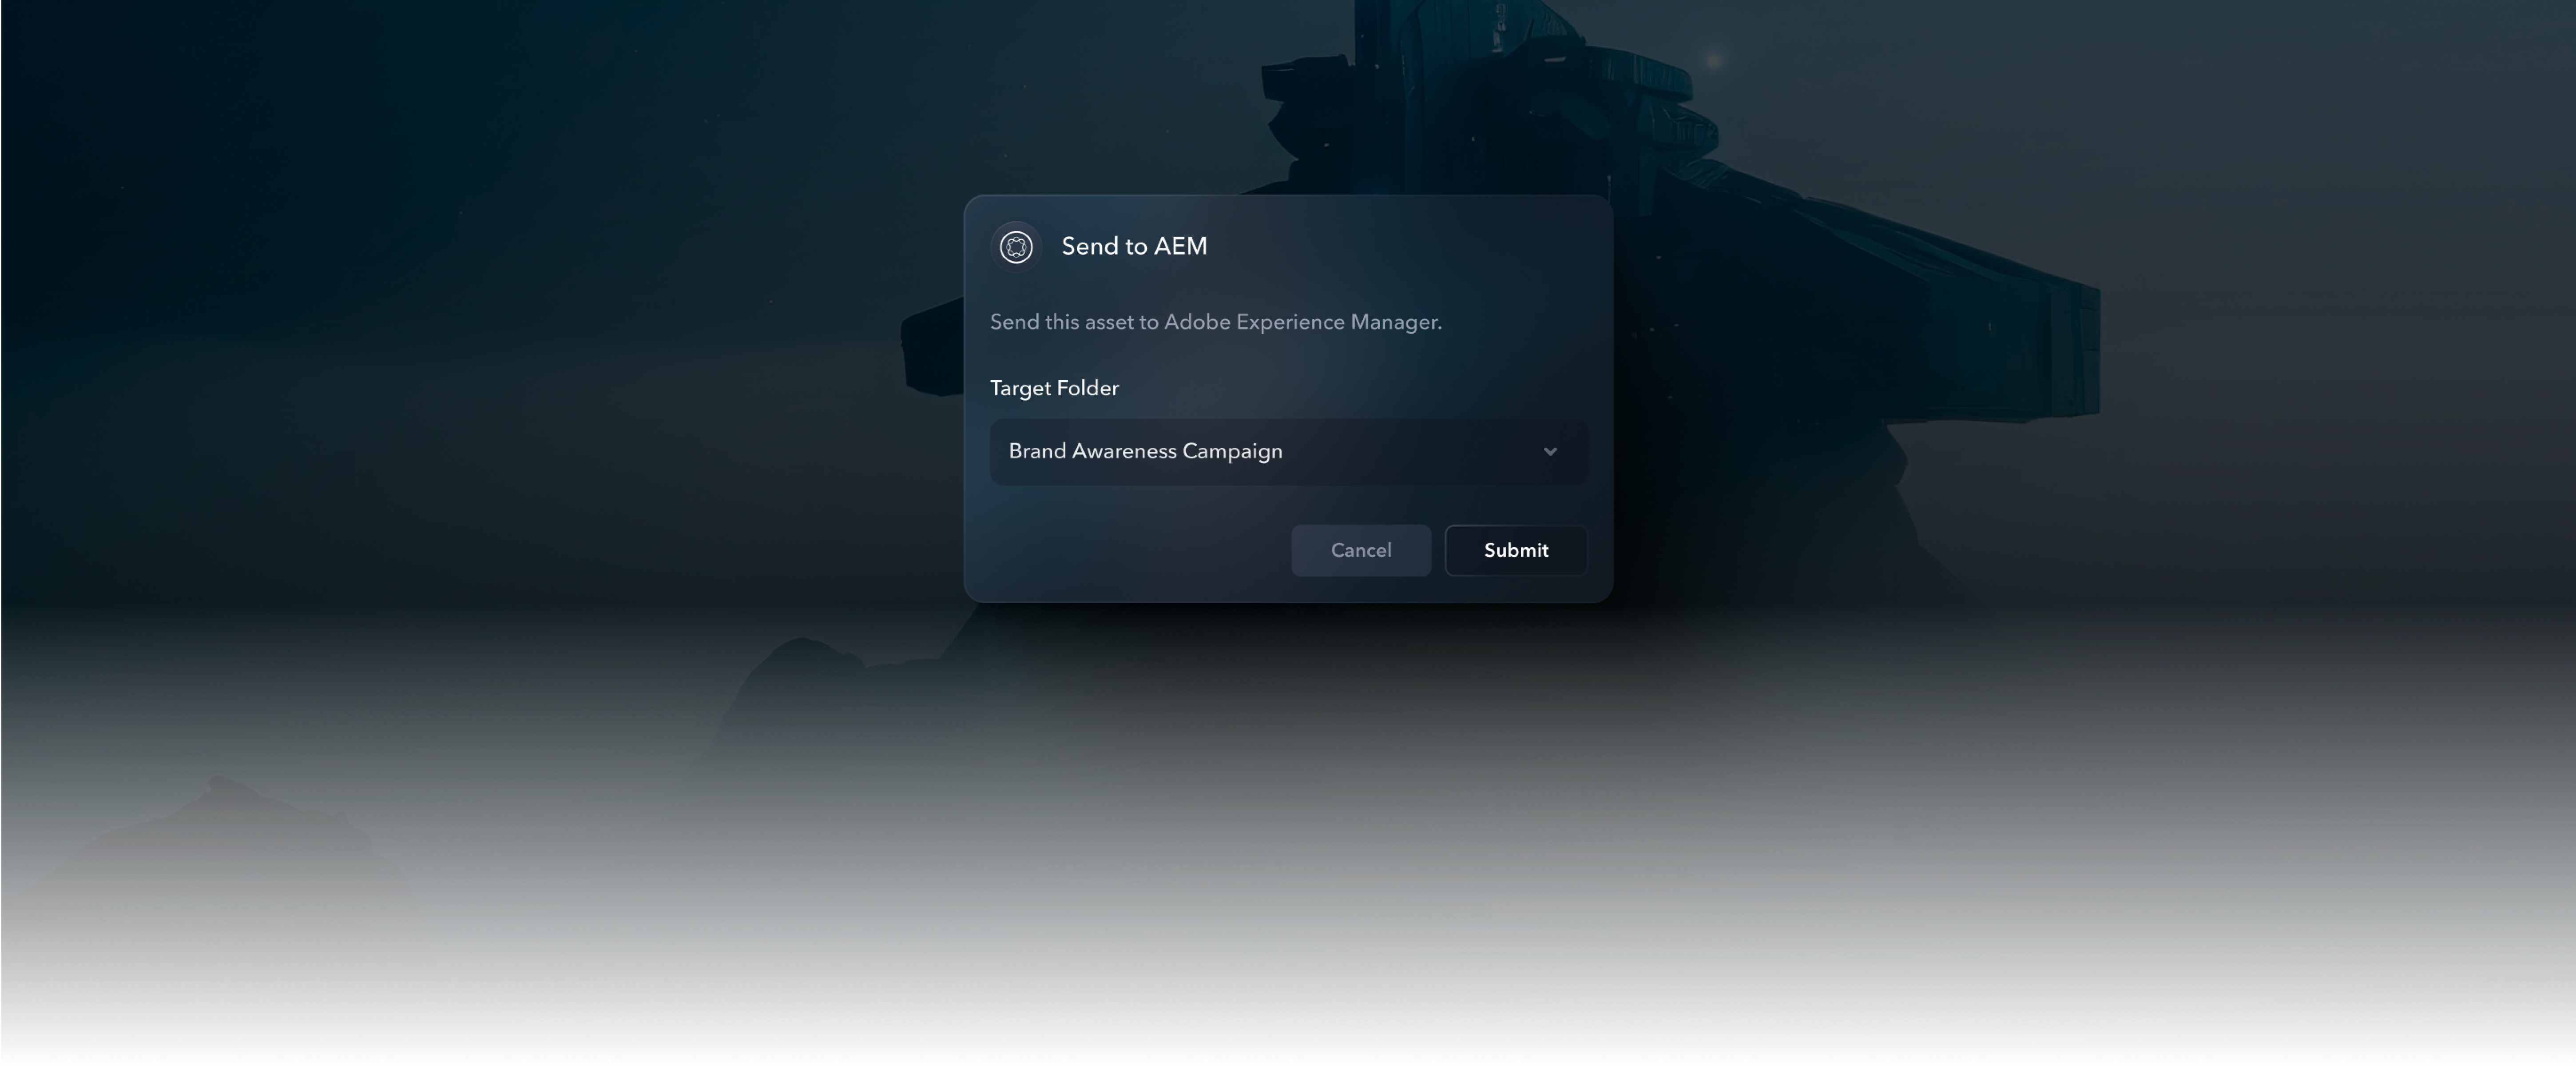This screenshot has height=1066, width=2576.
Task: Click the backdrop below the dialog box
Action: (x=1287, y=800)
